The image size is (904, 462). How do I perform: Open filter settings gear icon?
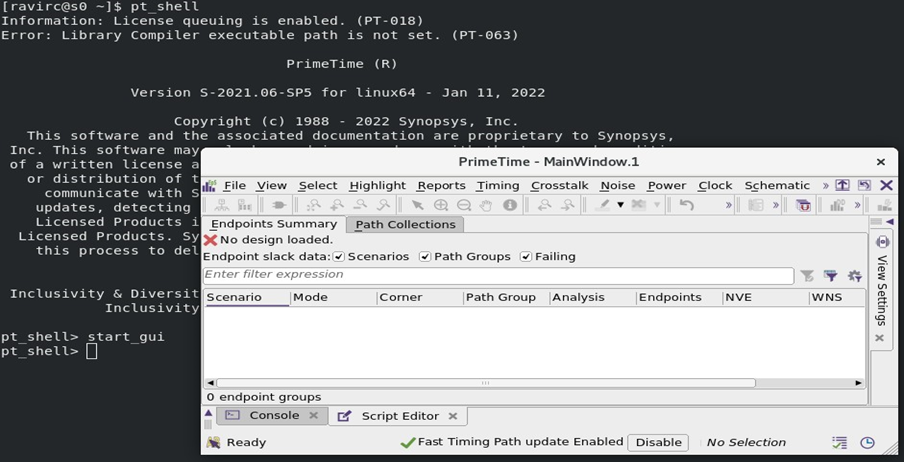(x=854, y=276)
